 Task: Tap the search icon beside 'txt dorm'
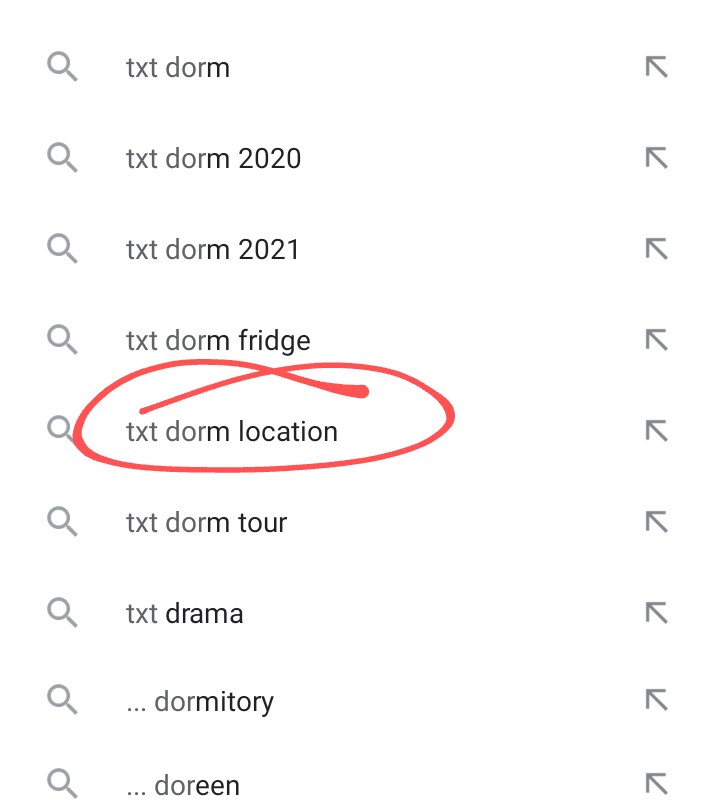(62, 66)
